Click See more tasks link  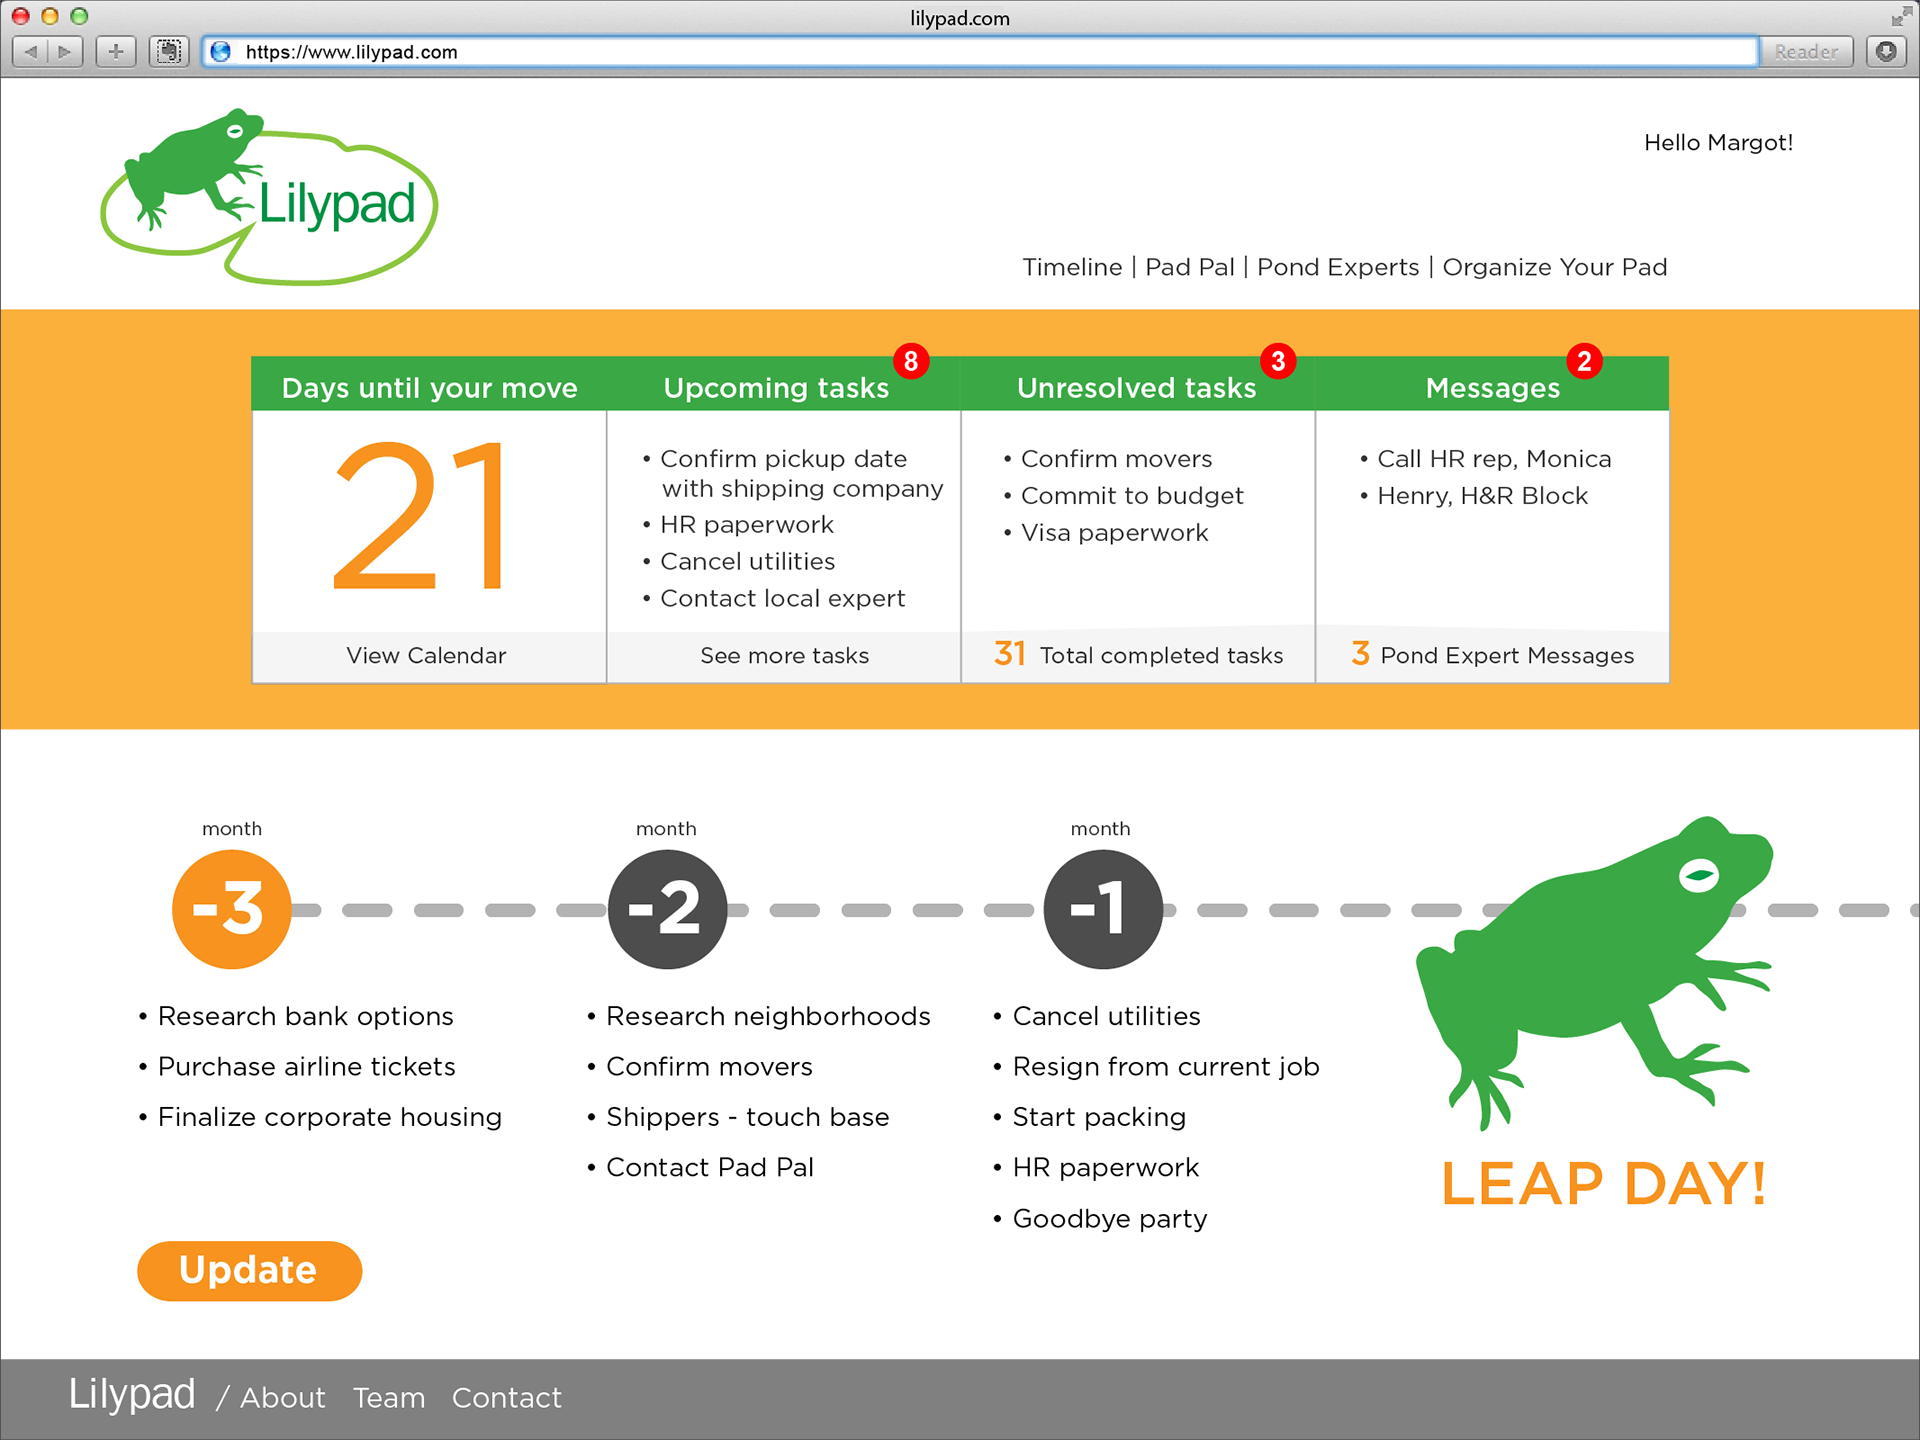785,656
